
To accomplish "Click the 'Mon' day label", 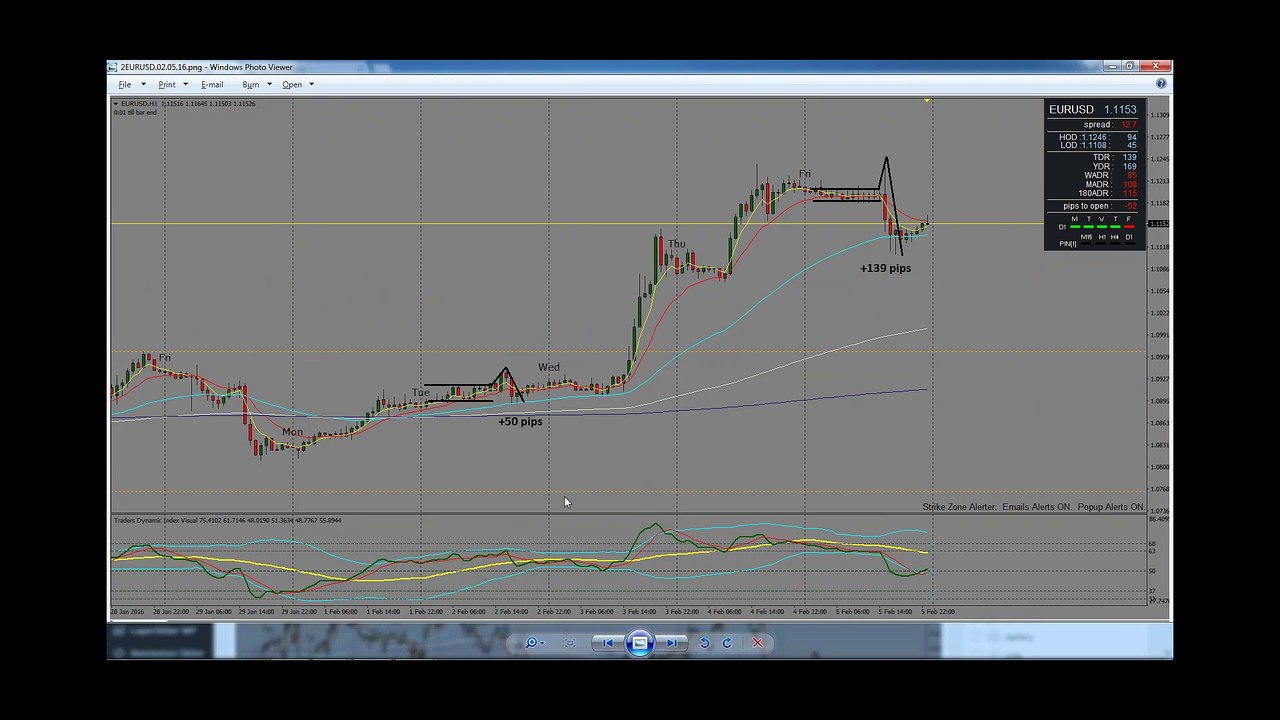I will pos(292,432).
